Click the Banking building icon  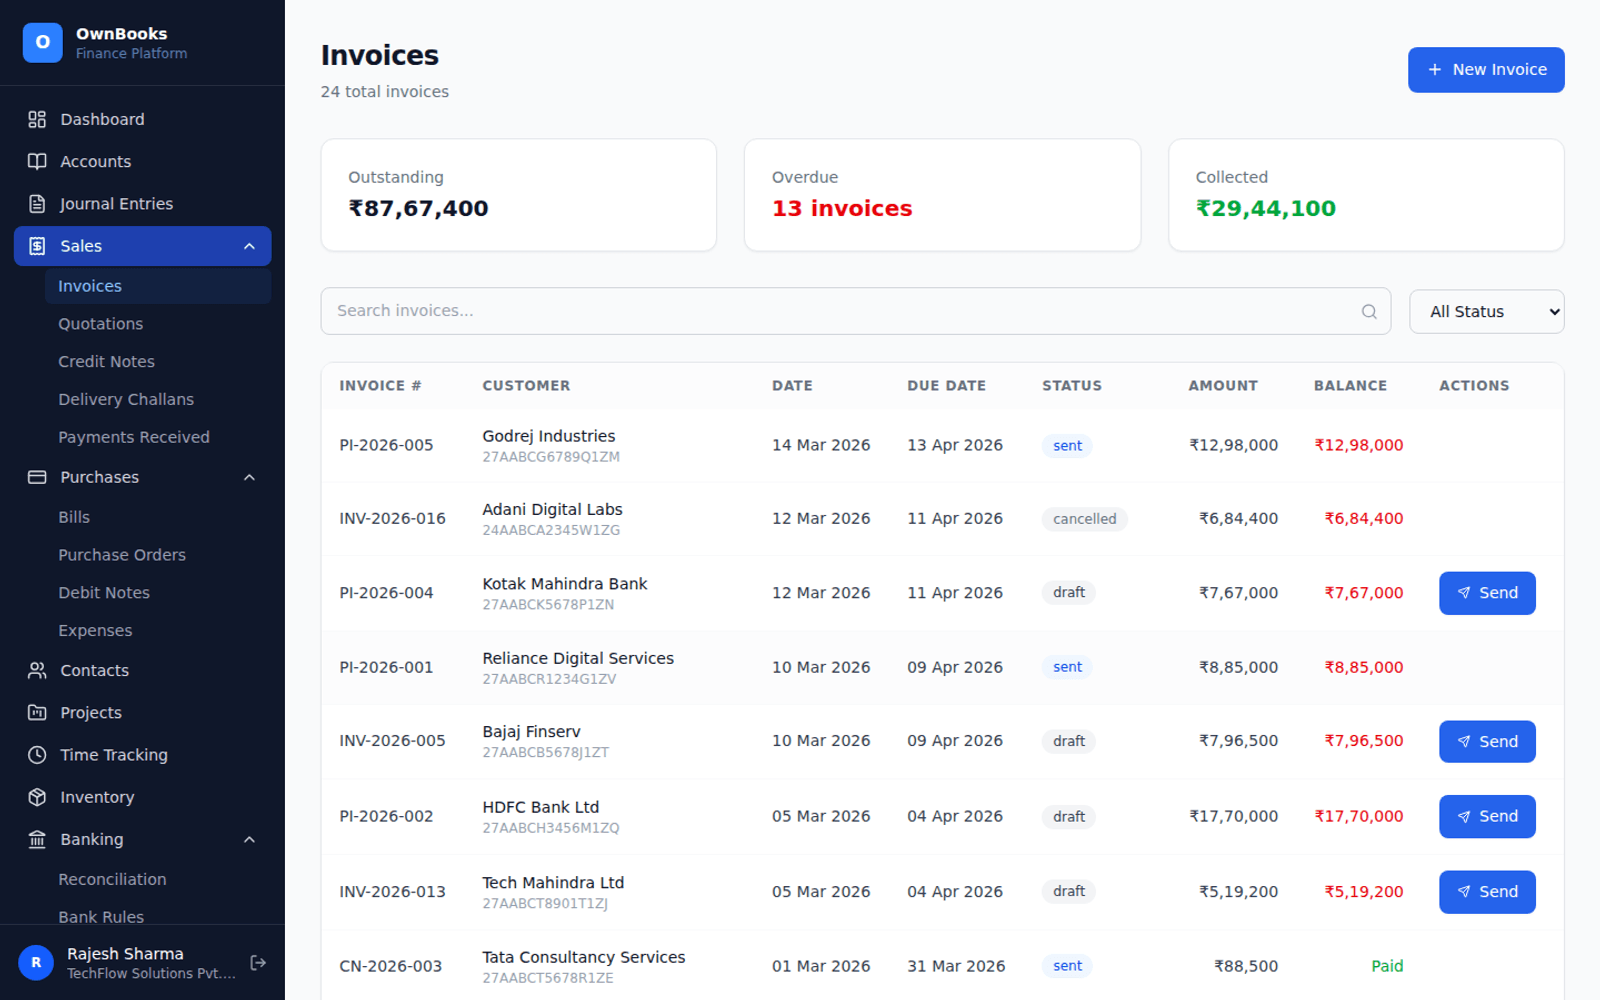pos(37,839)
